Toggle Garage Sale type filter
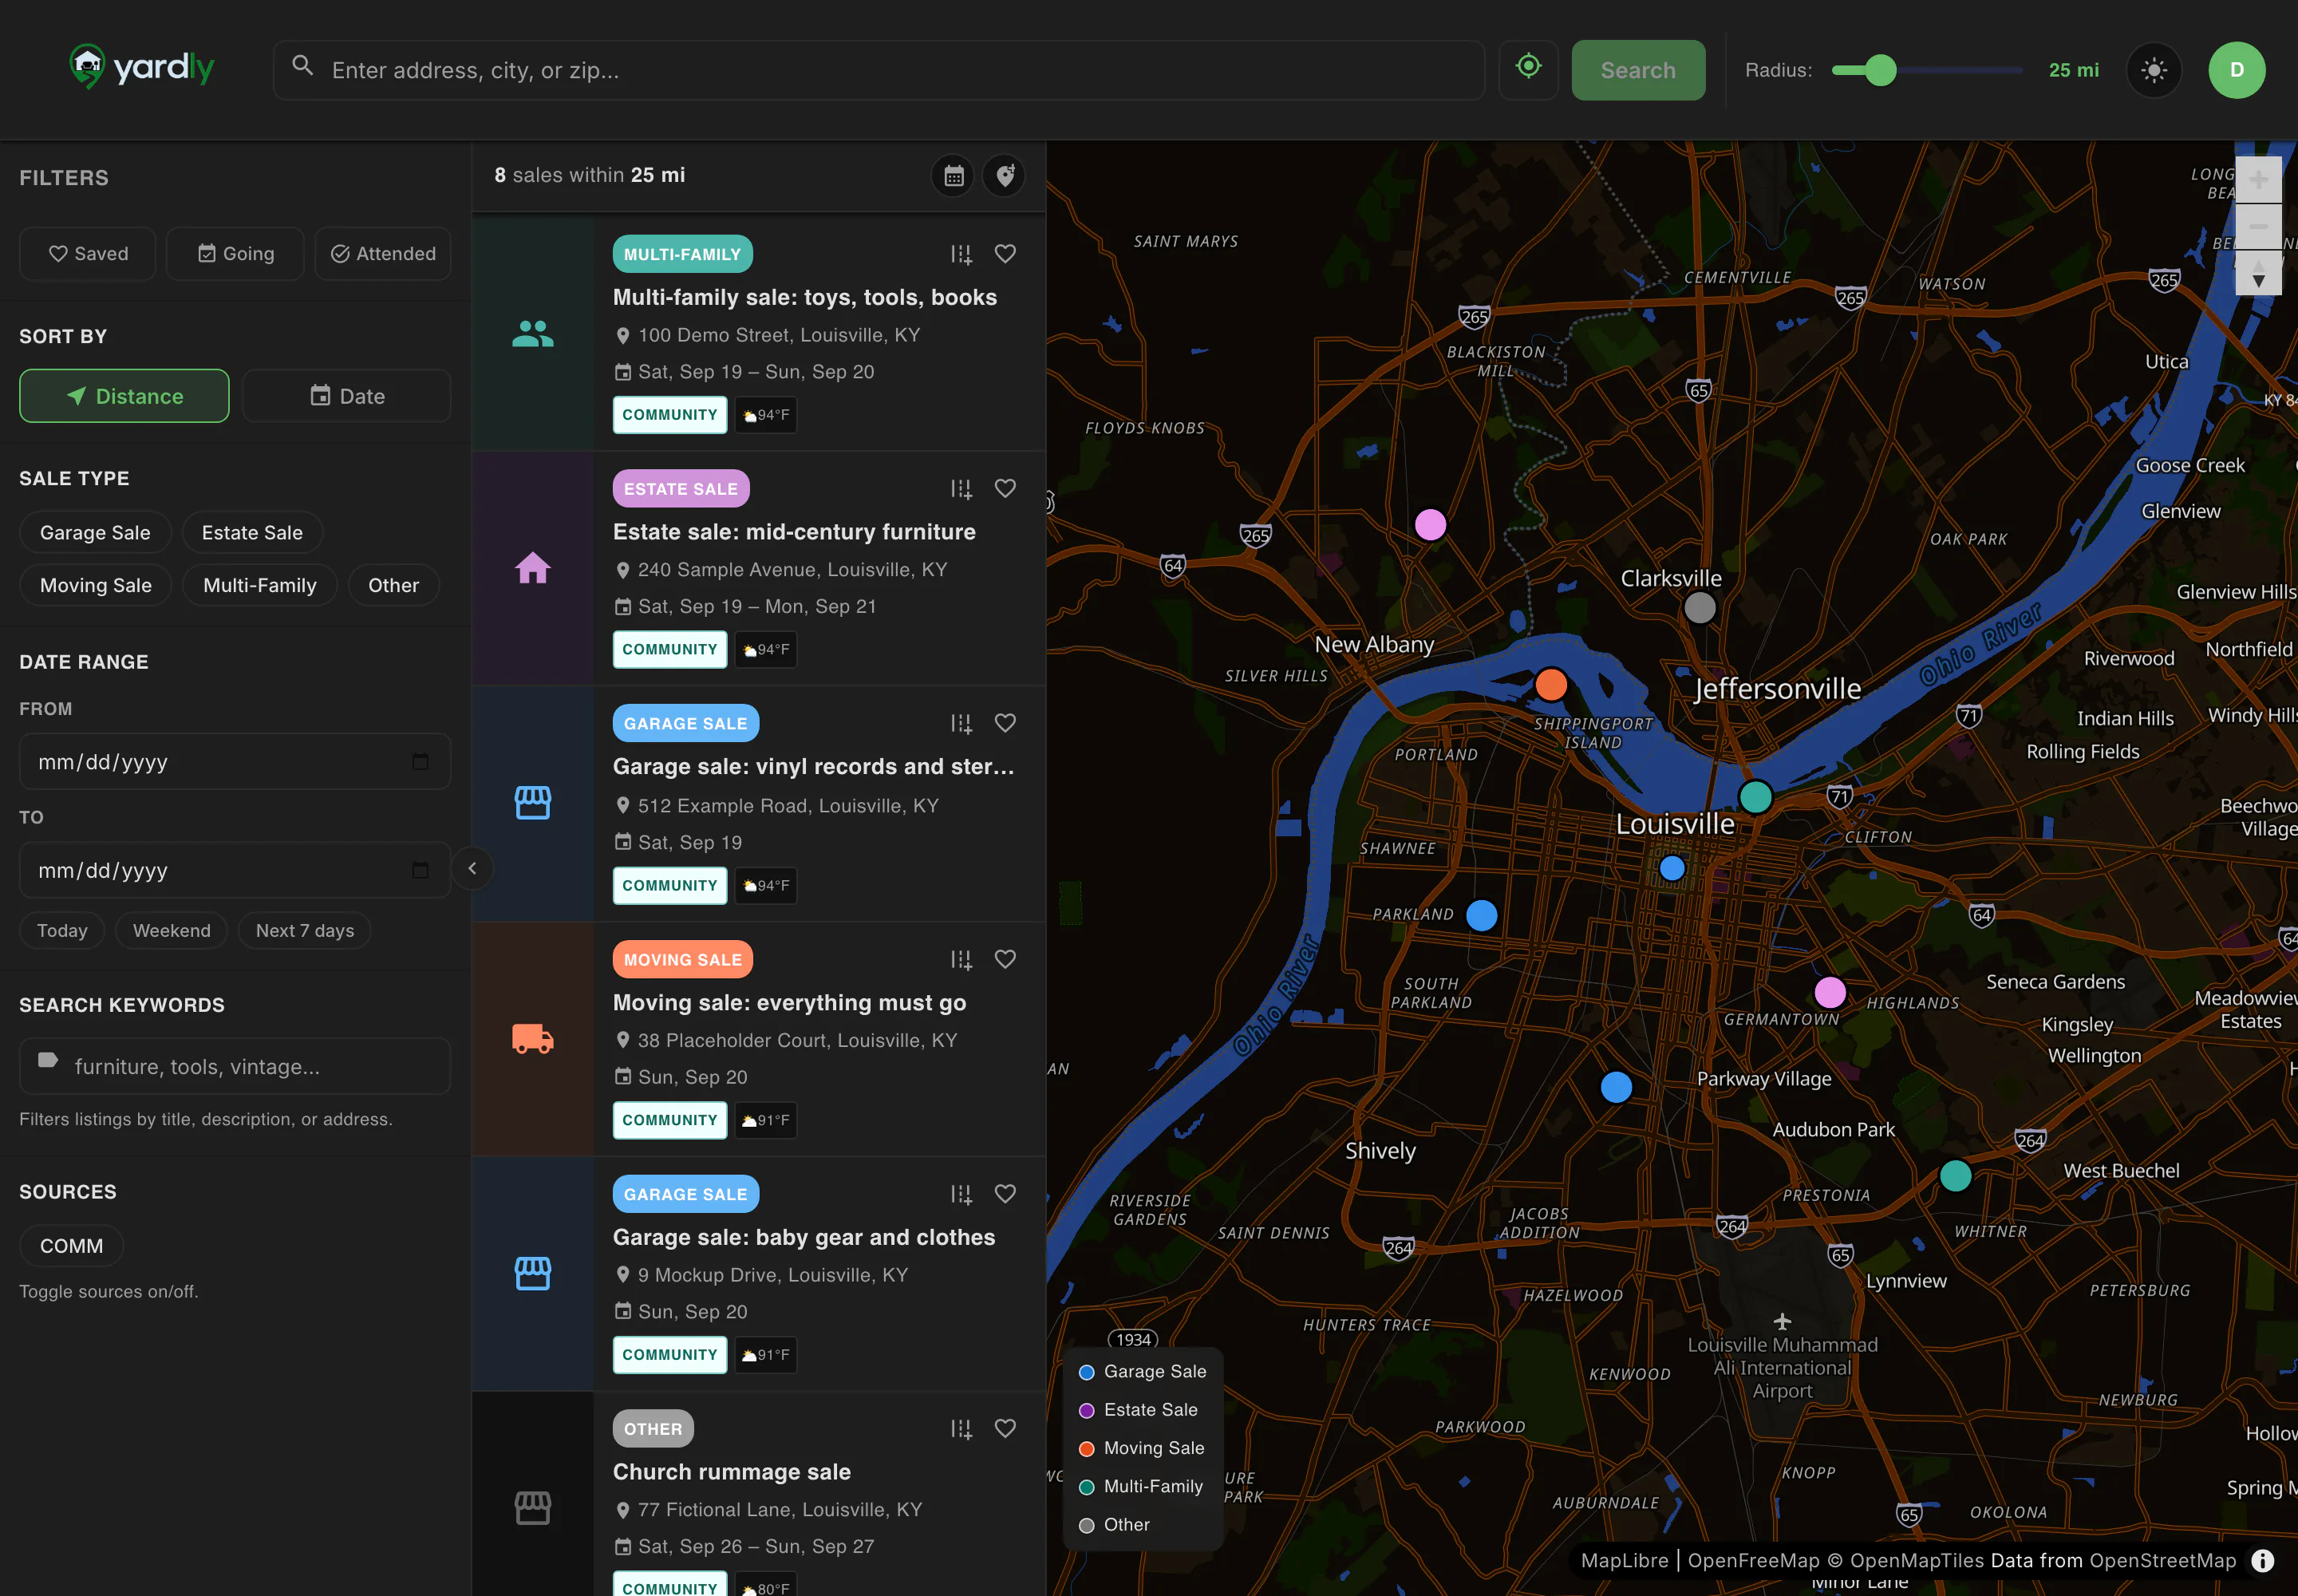 click(95, 533)
